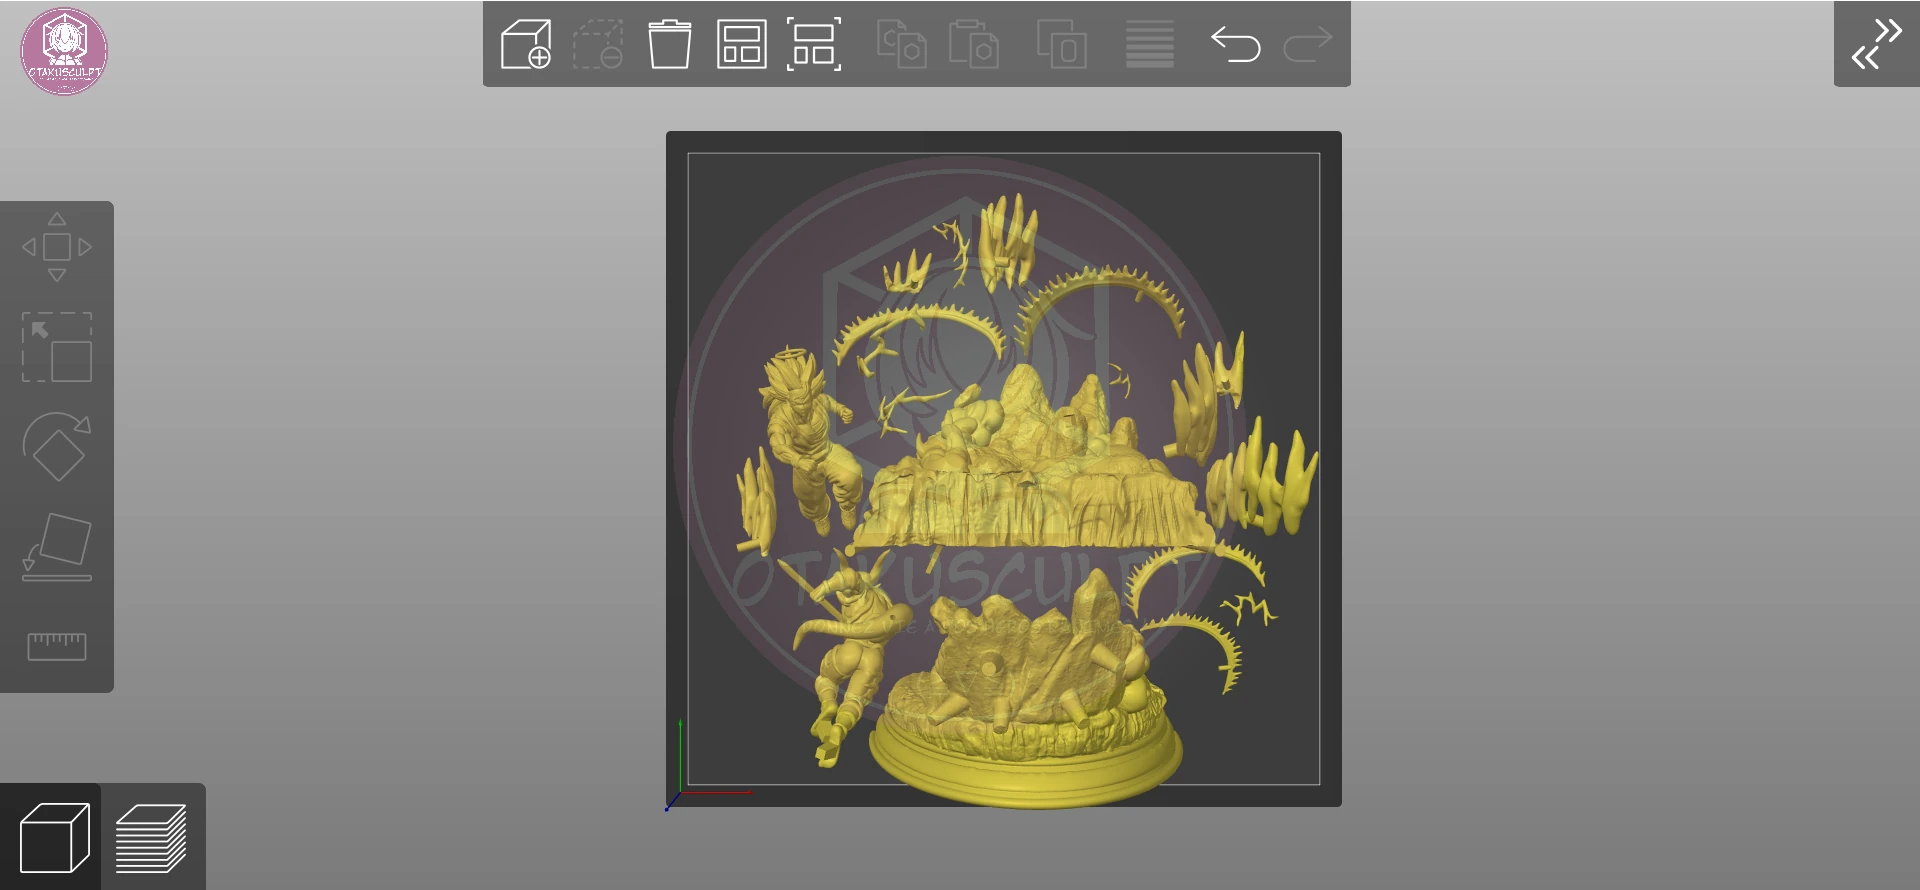Click the copy icon in top toolbar
This screenshot has width=1920, height=890.
(901, 45)
